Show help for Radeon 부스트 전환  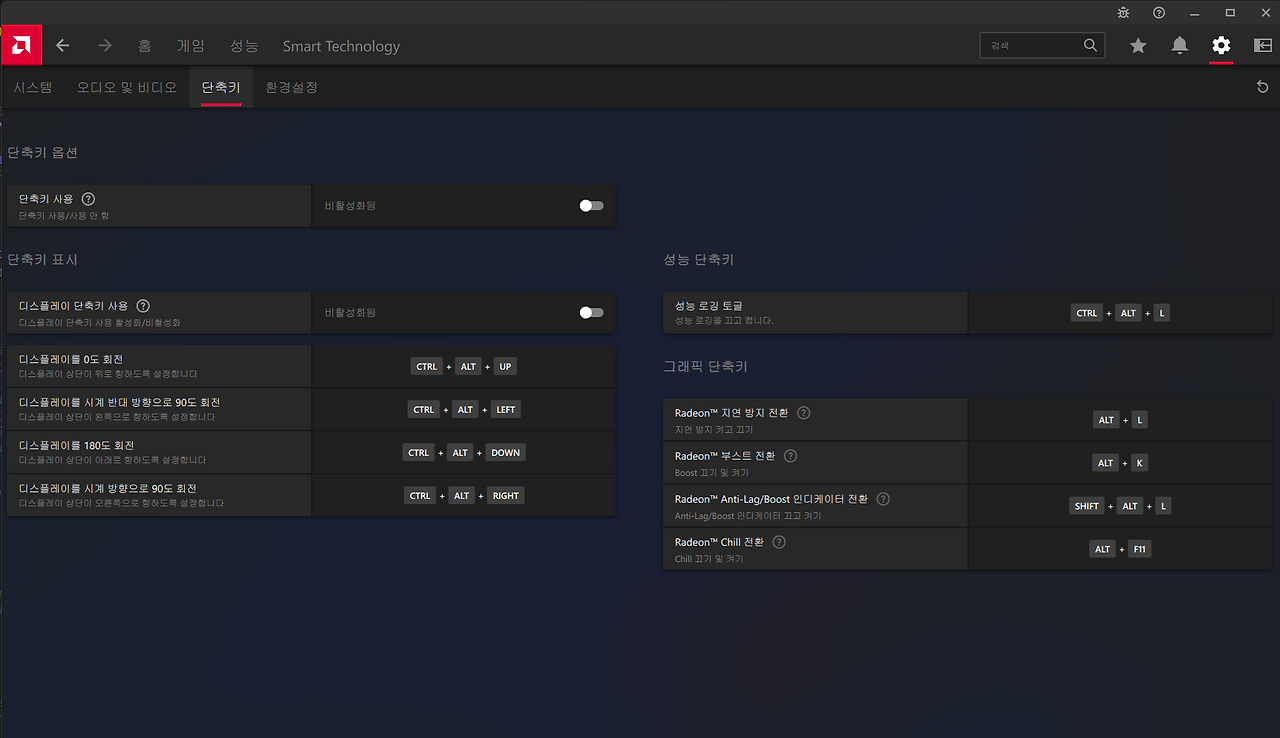click(x=790, y=456)
